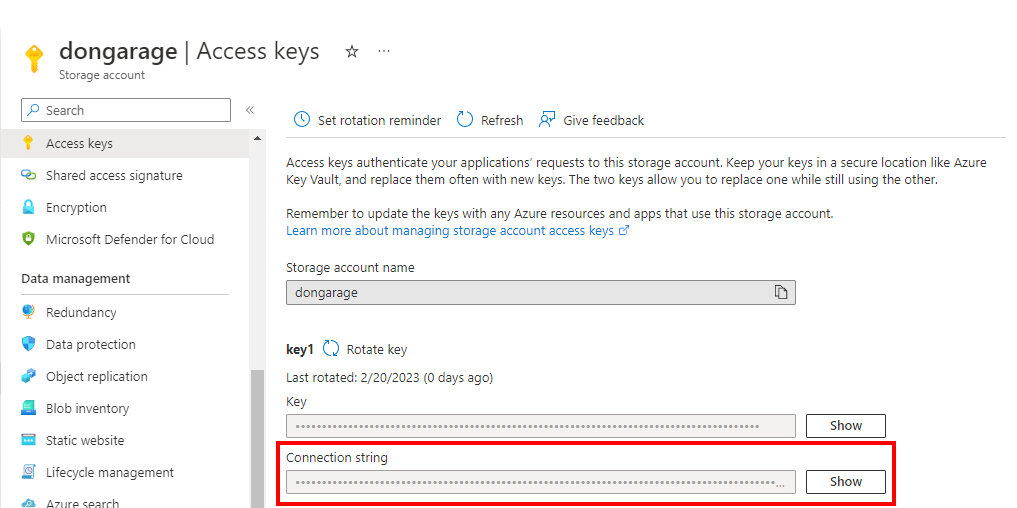The height and width of the screenshot is (508, 1017).
Task: Click the hidden Connection string field
Action: (x=540, y=482)
